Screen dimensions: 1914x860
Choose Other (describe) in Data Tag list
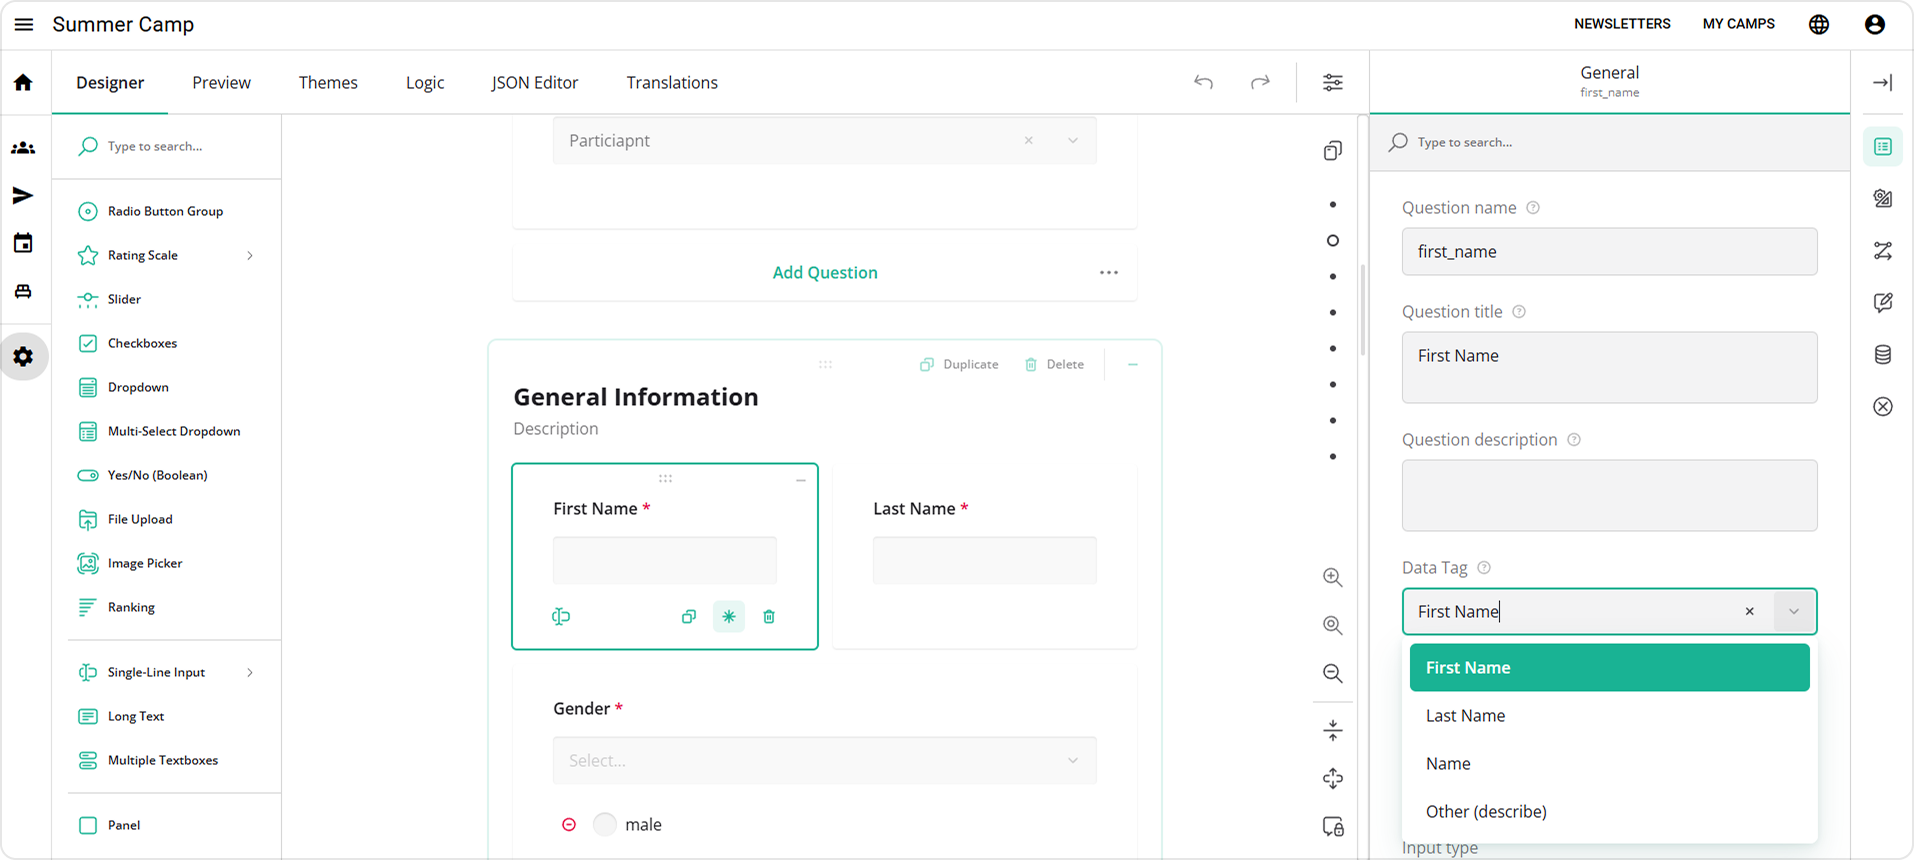(x=1610, y=812)
